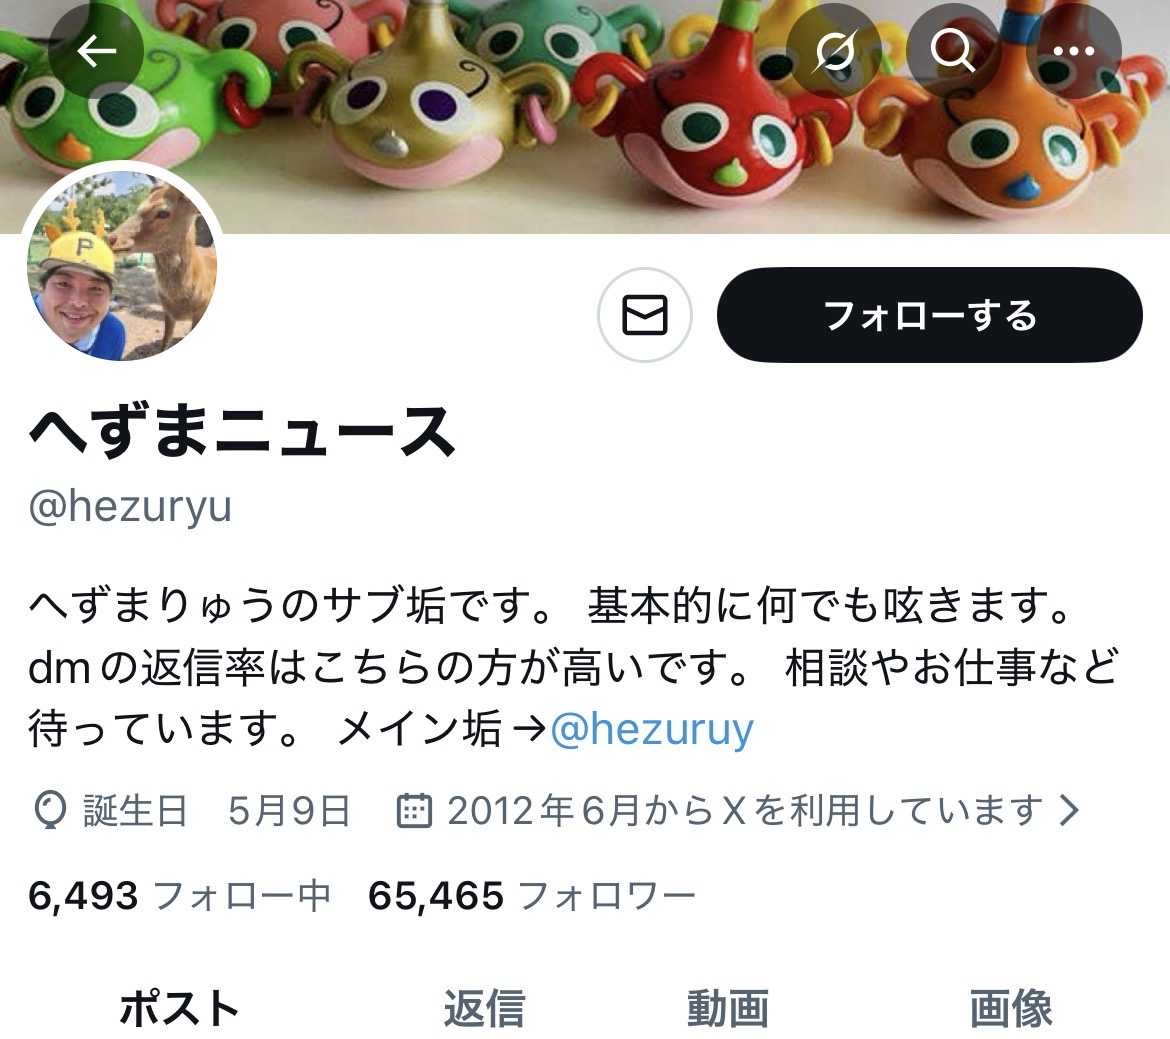Tap the calendar join-date icon

(414, 810)
